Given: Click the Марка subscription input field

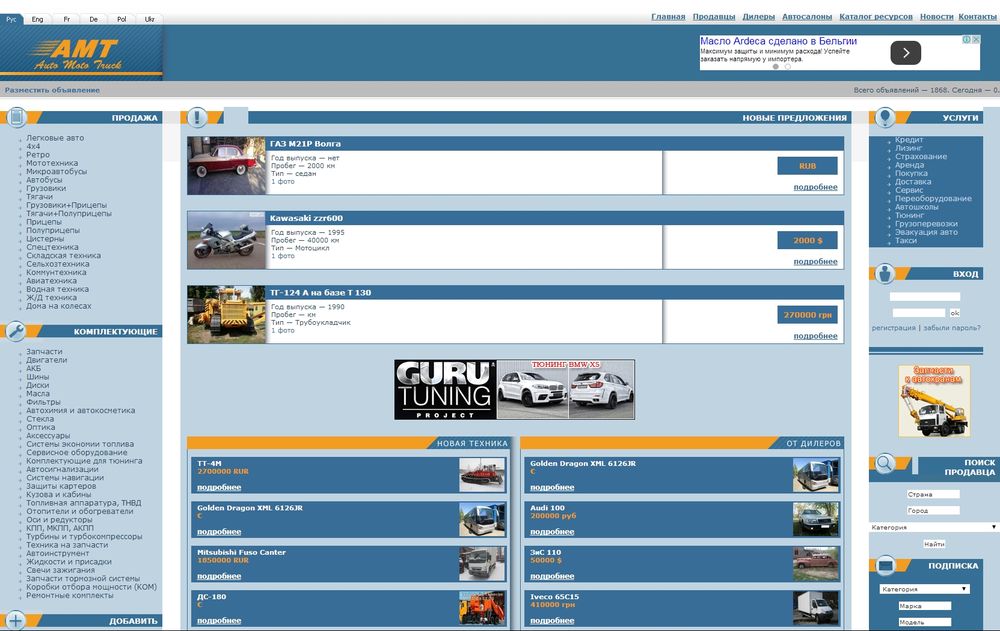Looking at the screenshot, I should [925, 605].
